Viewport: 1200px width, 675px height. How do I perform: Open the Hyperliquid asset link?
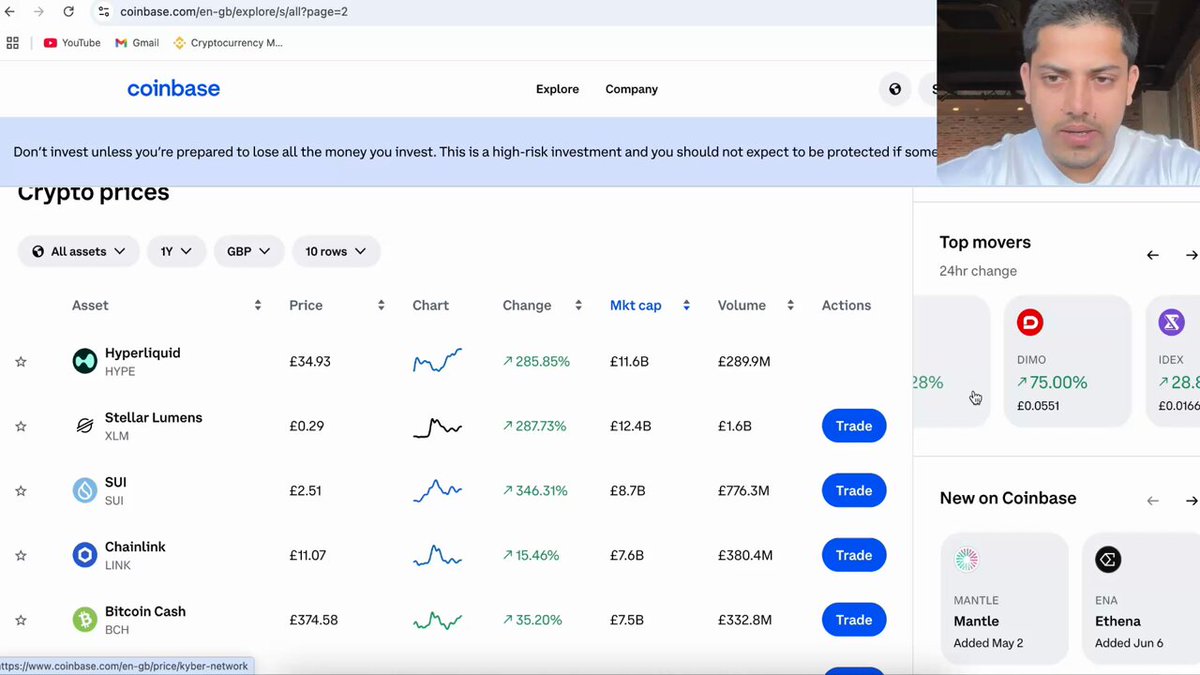pyautogui.click(x=142, y=353)
